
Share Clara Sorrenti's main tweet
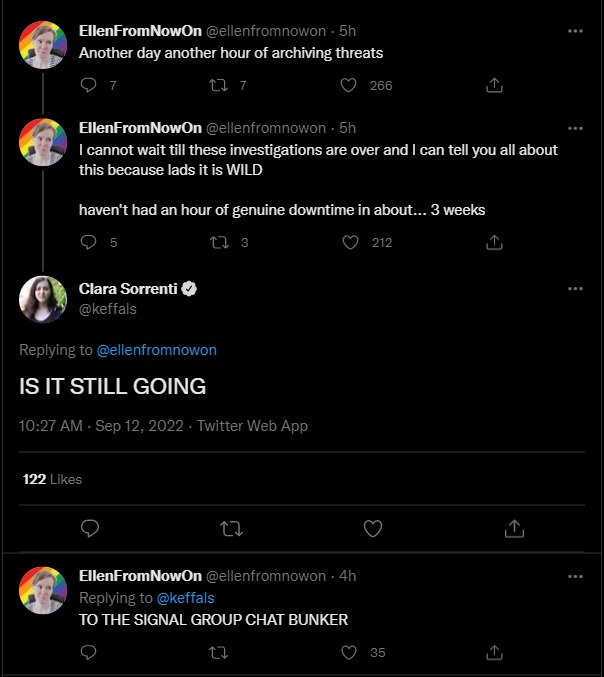(x=514, y=527)
